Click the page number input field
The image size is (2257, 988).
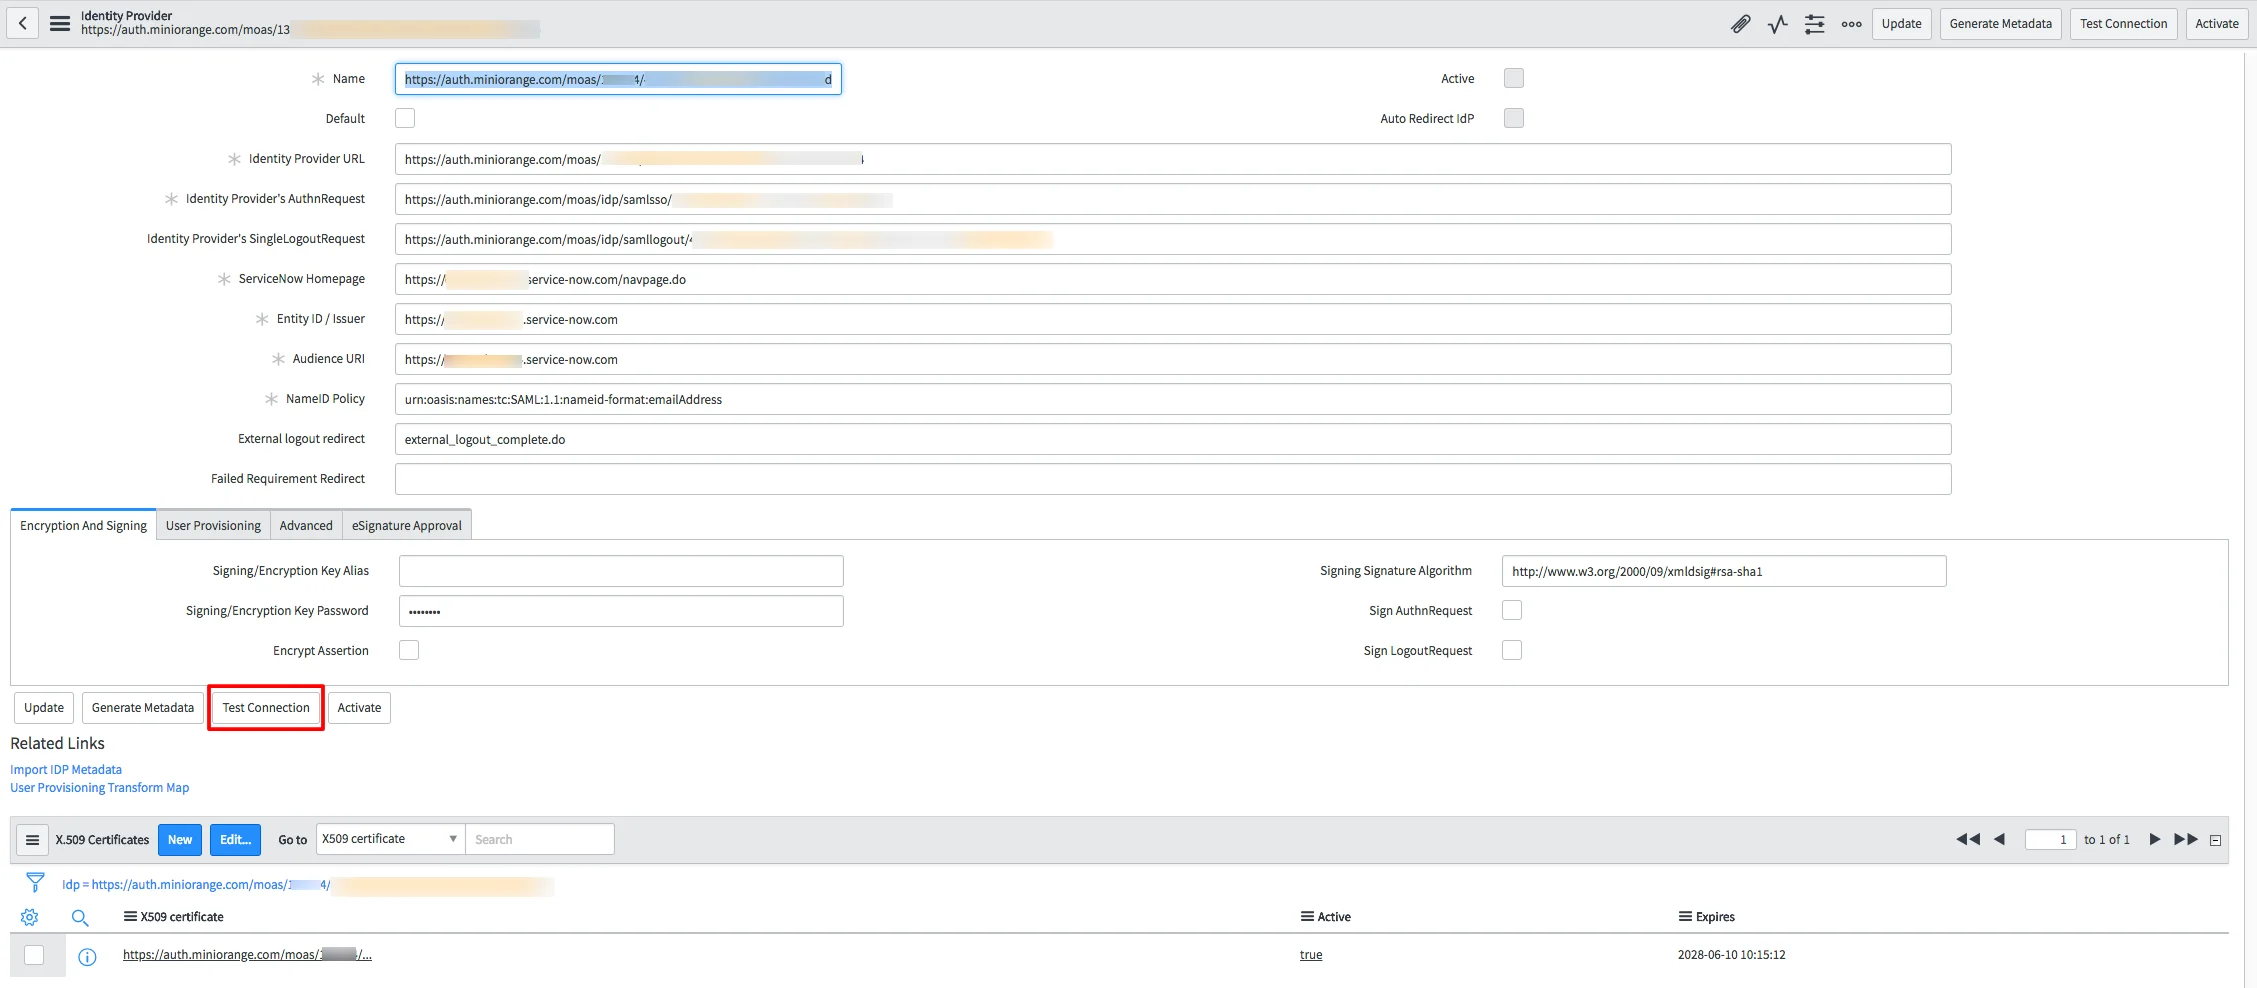[2051, 839]
